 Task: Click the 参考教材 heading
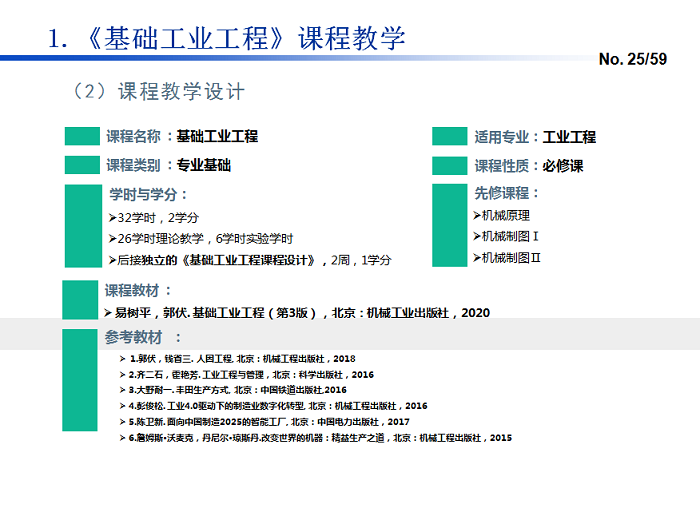click(x=142, y=337)
